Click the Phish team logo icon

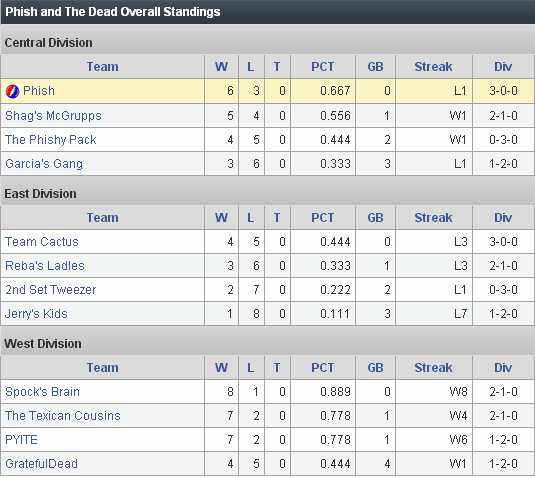(13, 91)
